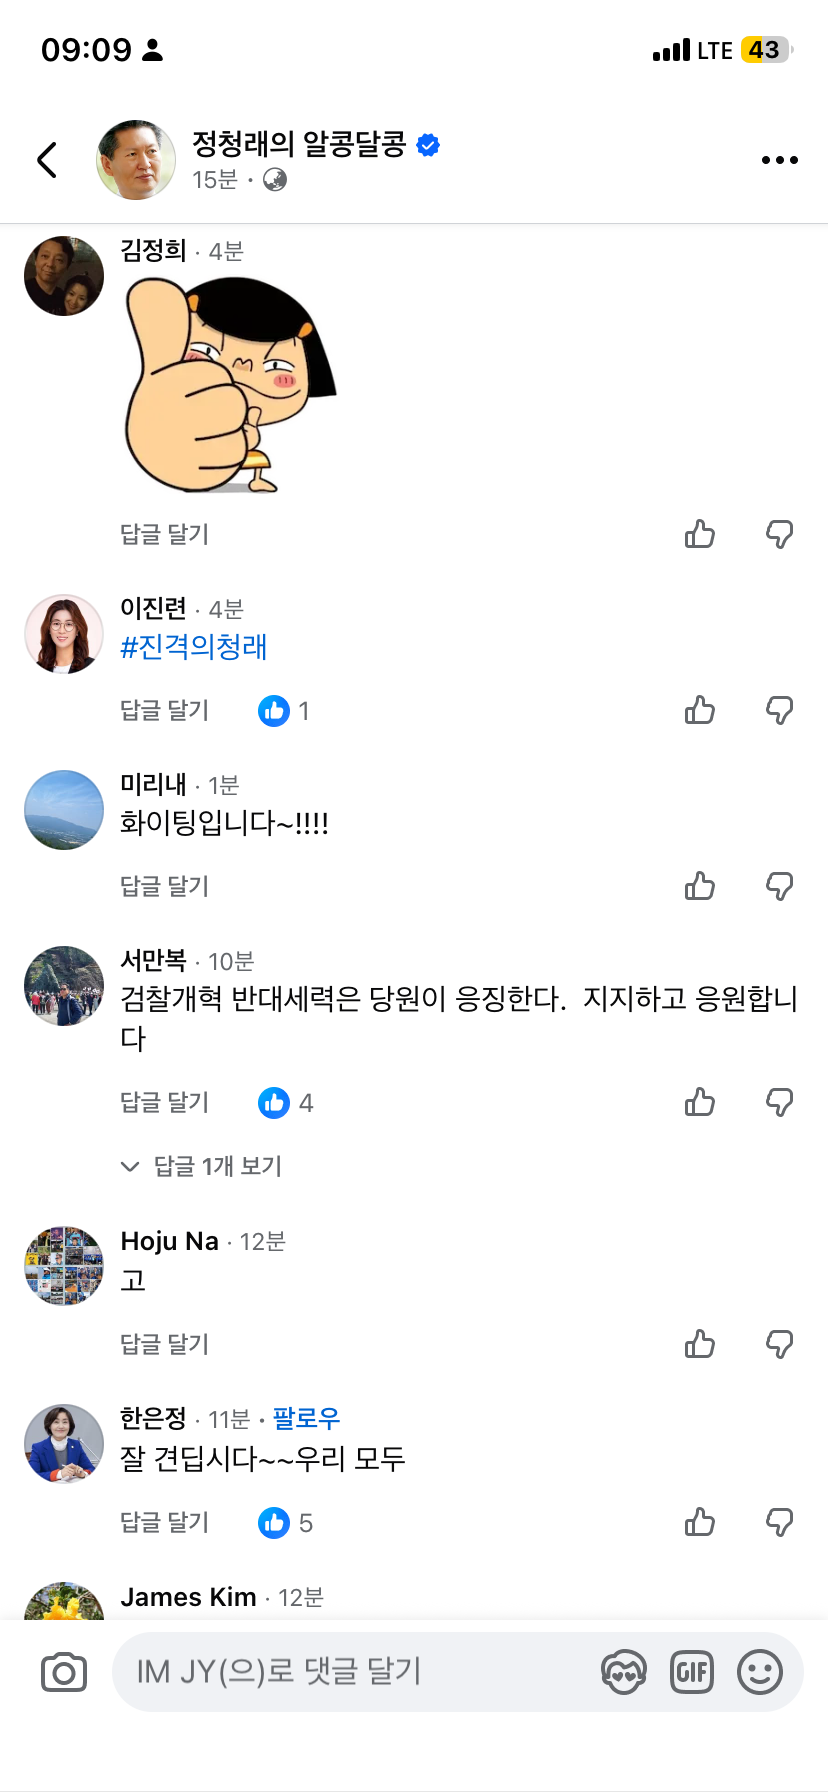828x1792 pixels.
Task: Follow 한은정 via 팔로우 link
Action: click(x=307, y=1418)
